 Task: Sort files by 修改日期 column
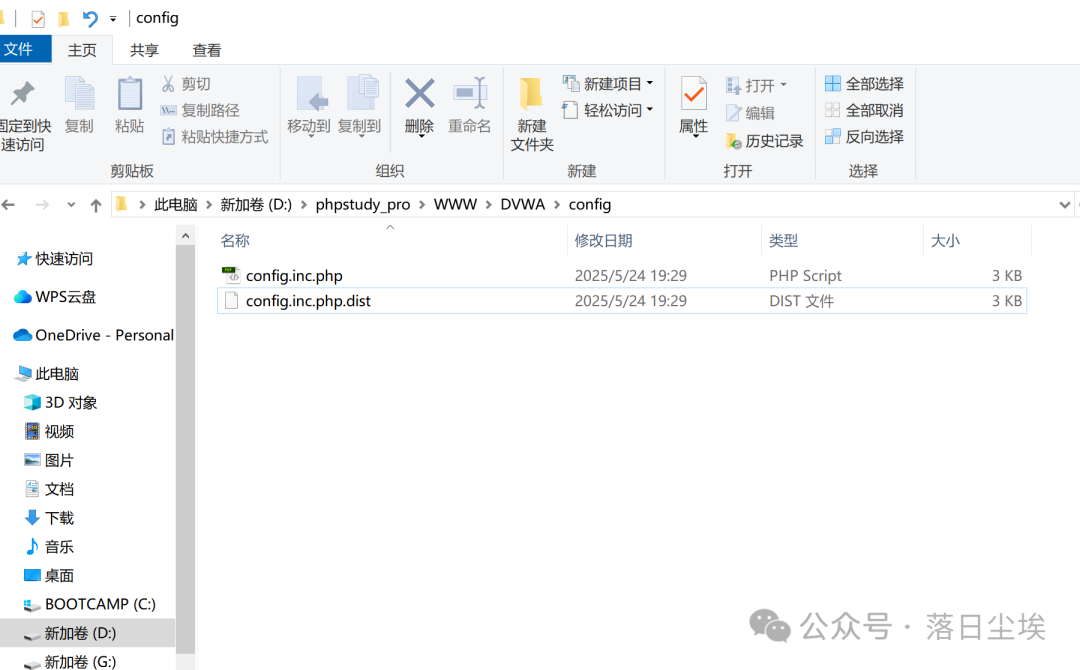[603, 240]
